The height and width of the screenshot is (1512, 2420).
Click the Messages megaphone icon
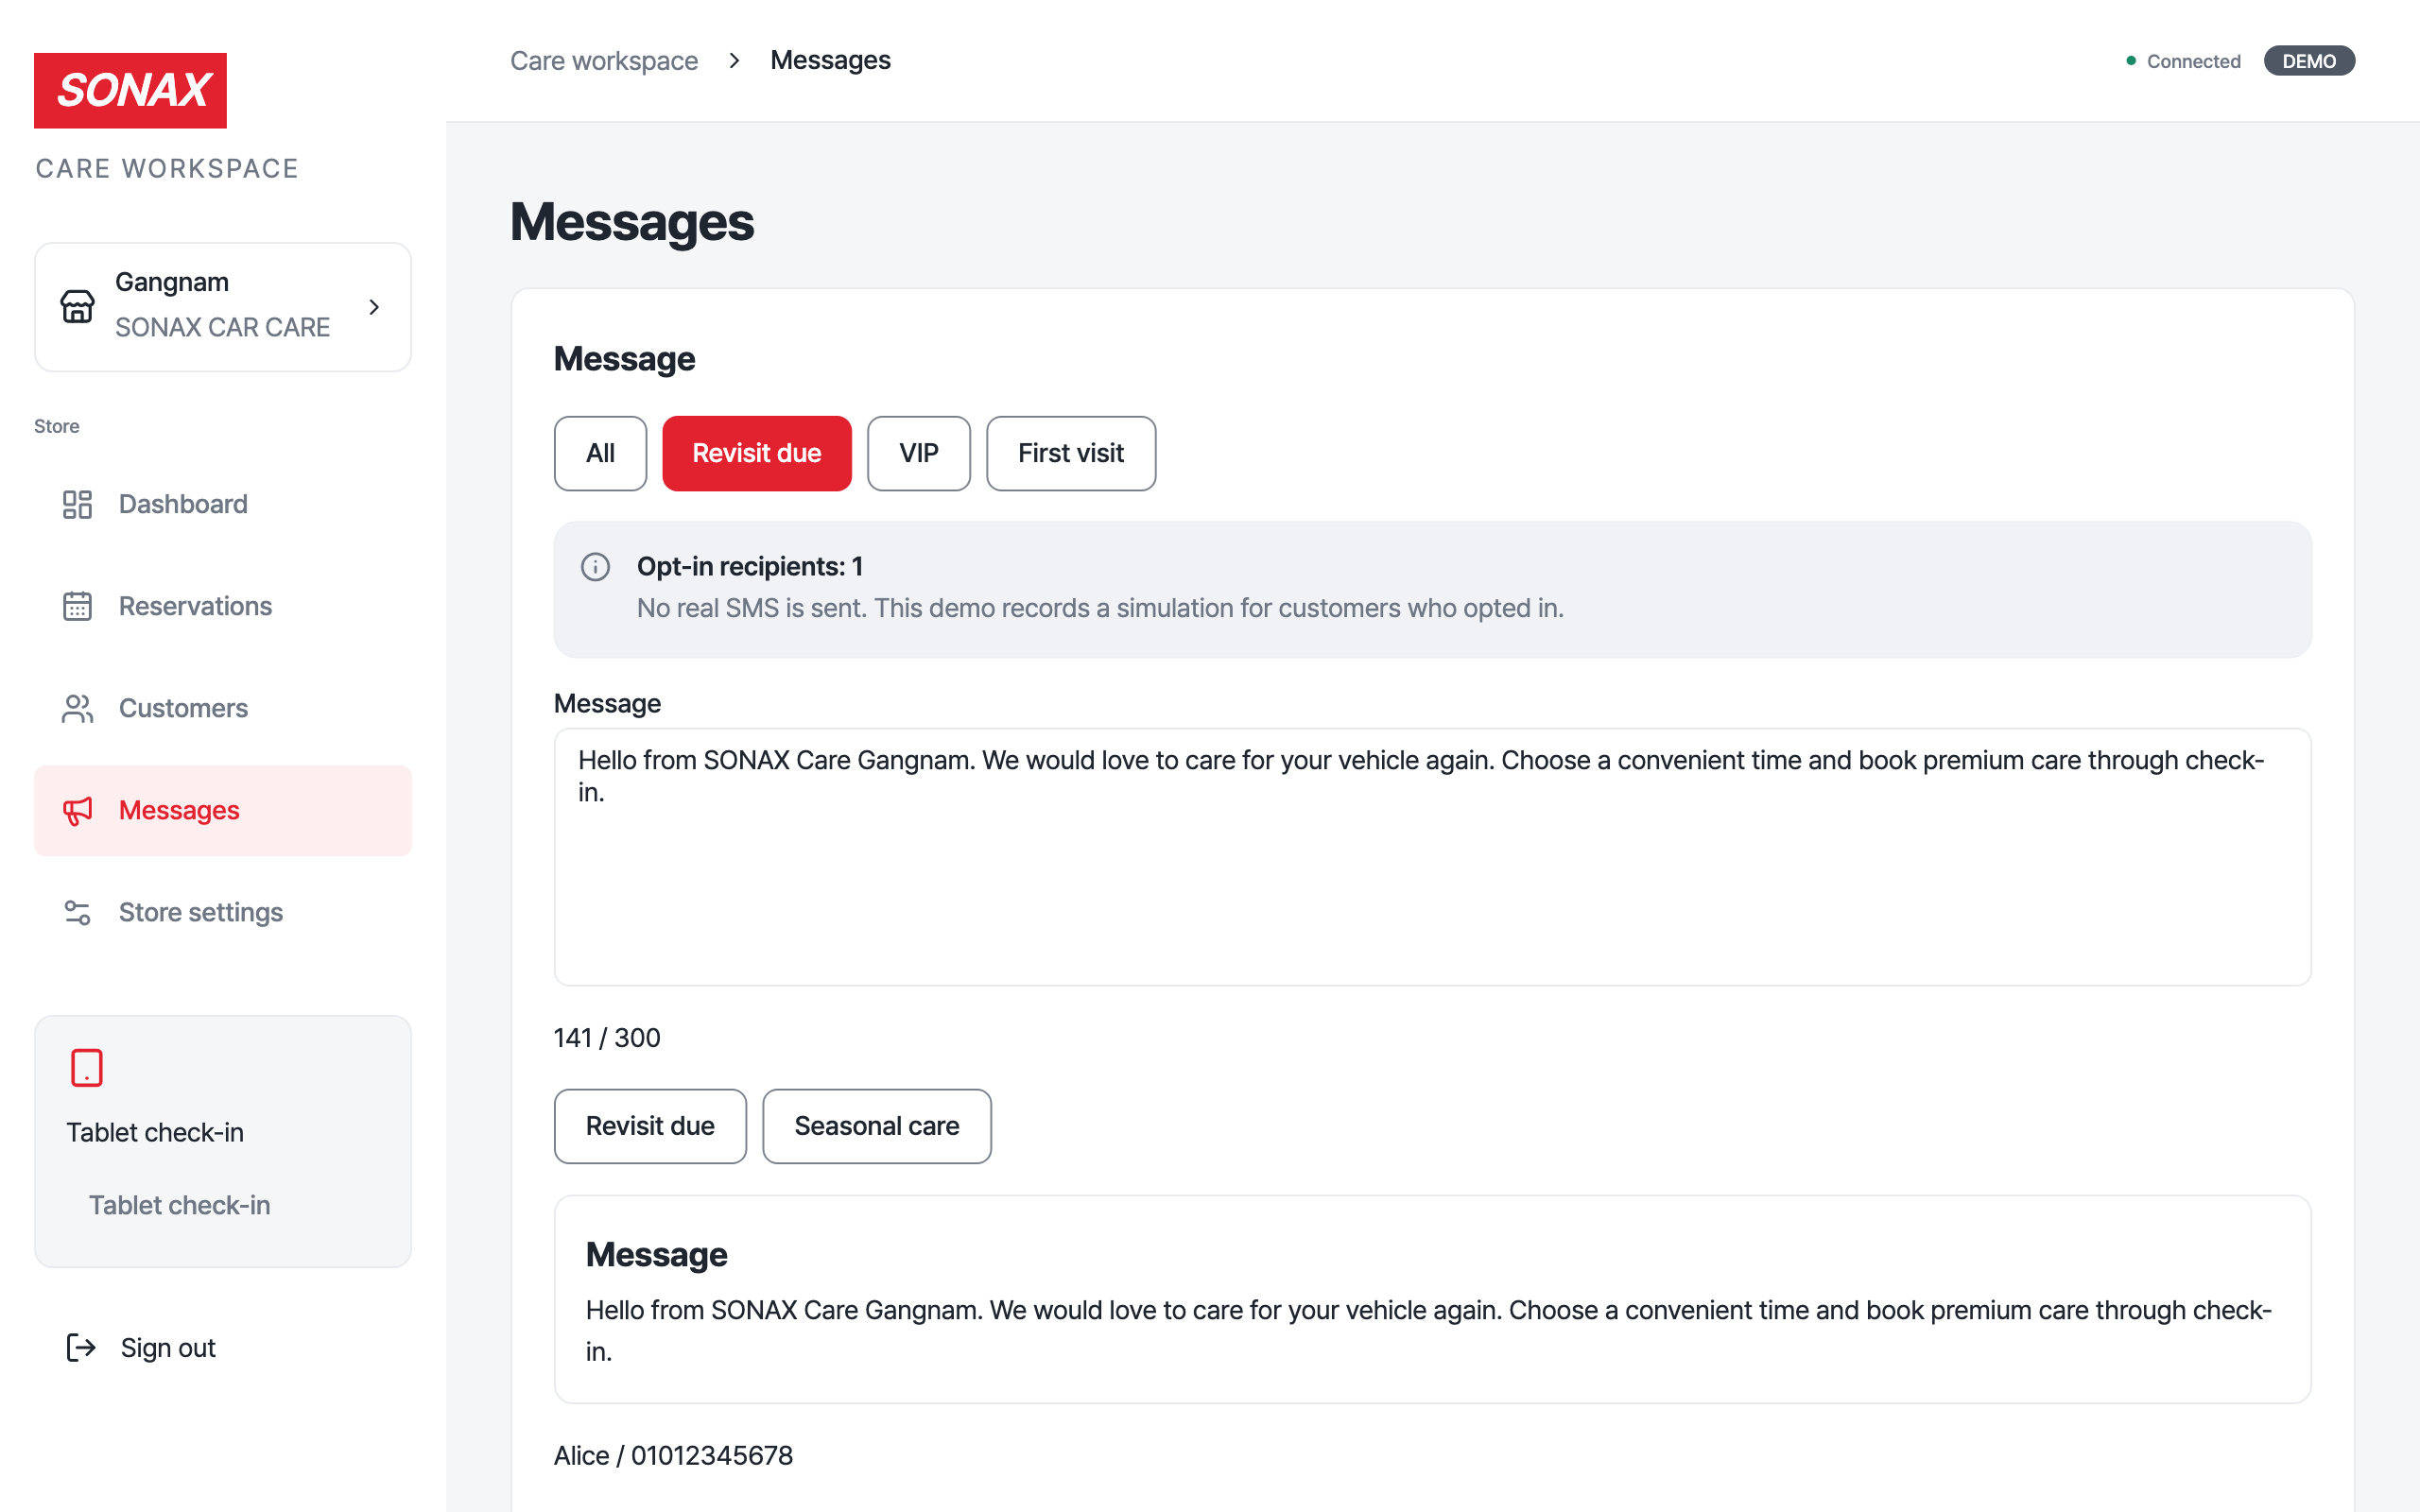pos(77,810)
